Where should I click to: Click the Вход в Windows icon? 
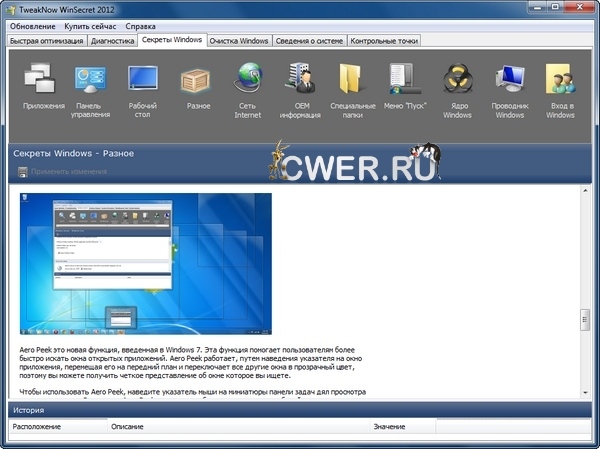click(x=560, y=79)
